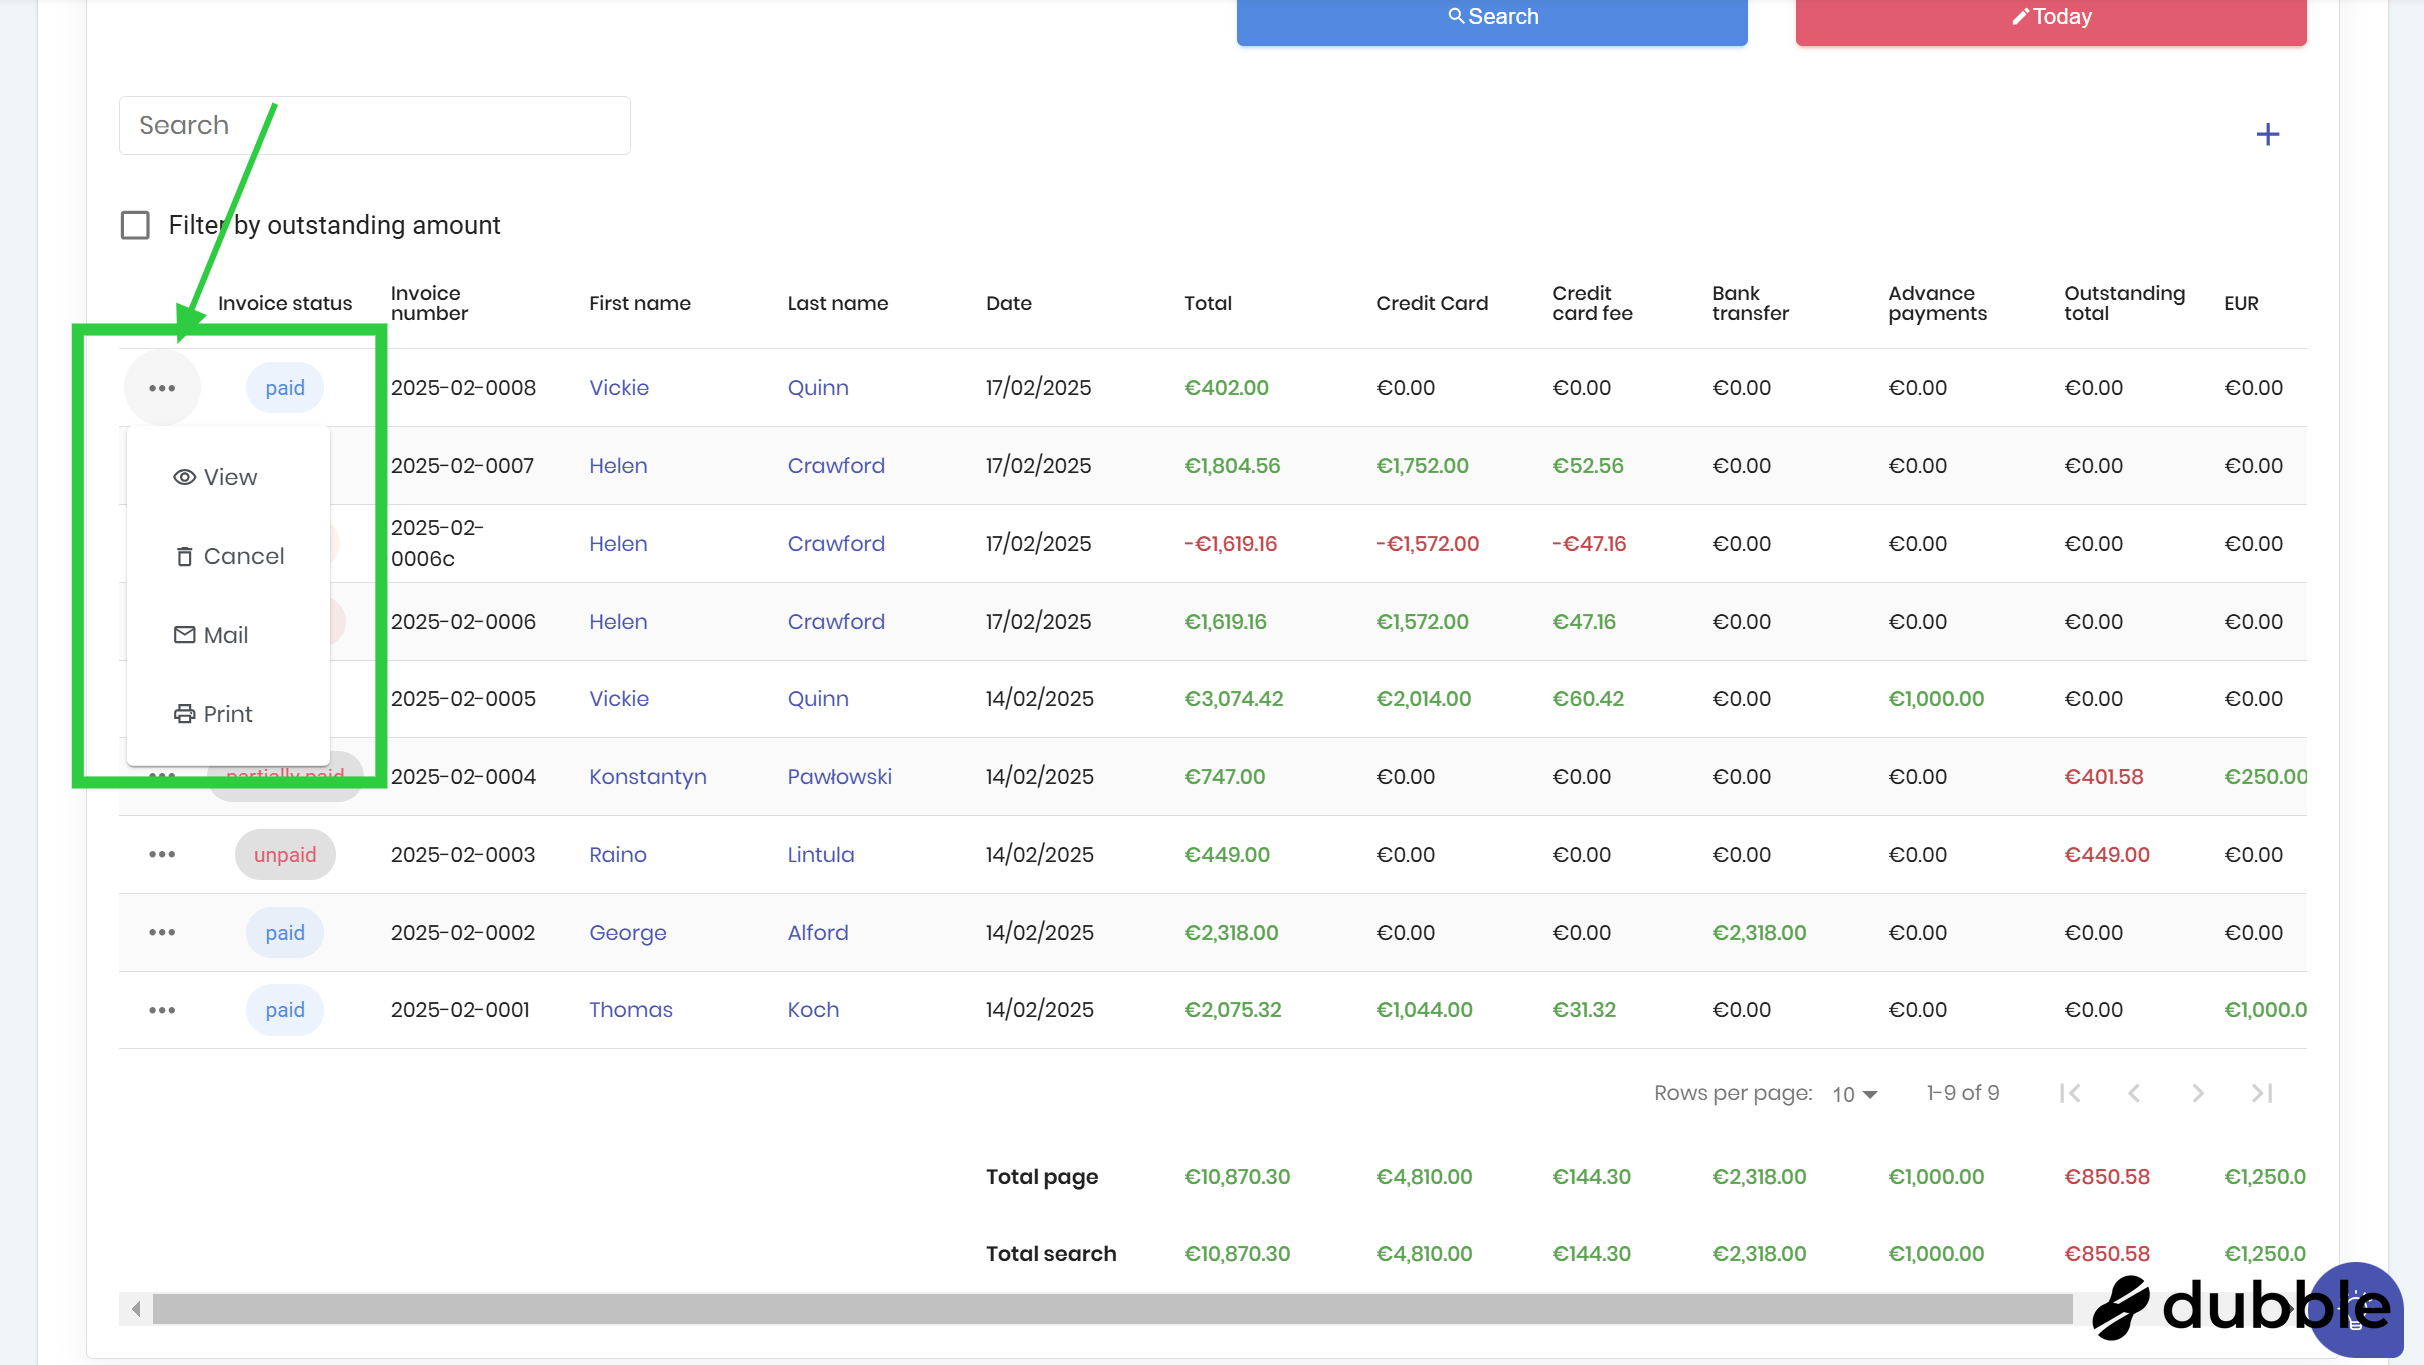Enable Filter by outstanding amount checkbox
Screen dimensions: 2424x1365
pos(135,225)
